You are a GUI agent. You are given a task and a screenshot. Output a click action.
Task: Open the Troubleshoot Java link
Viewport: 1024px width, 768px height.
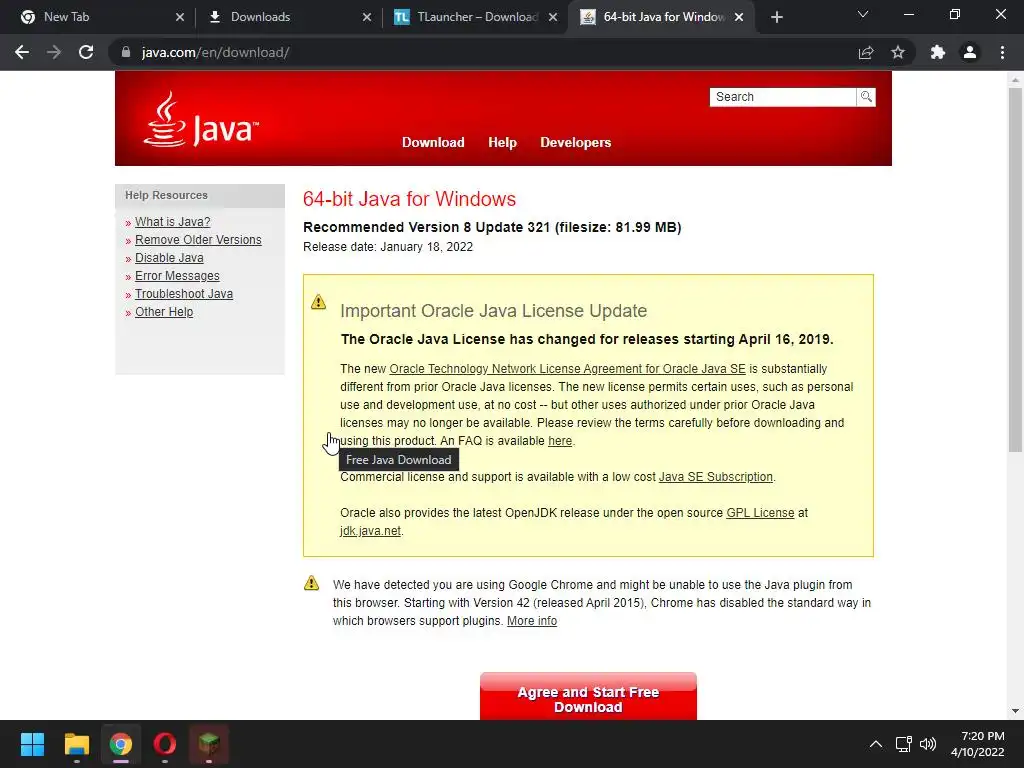(x=184, y=294)
